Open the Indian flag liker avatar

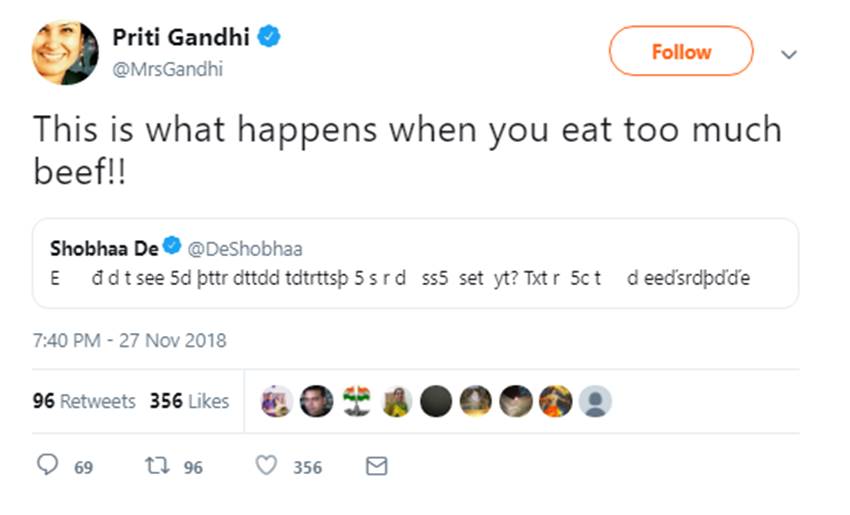[356, 401]
